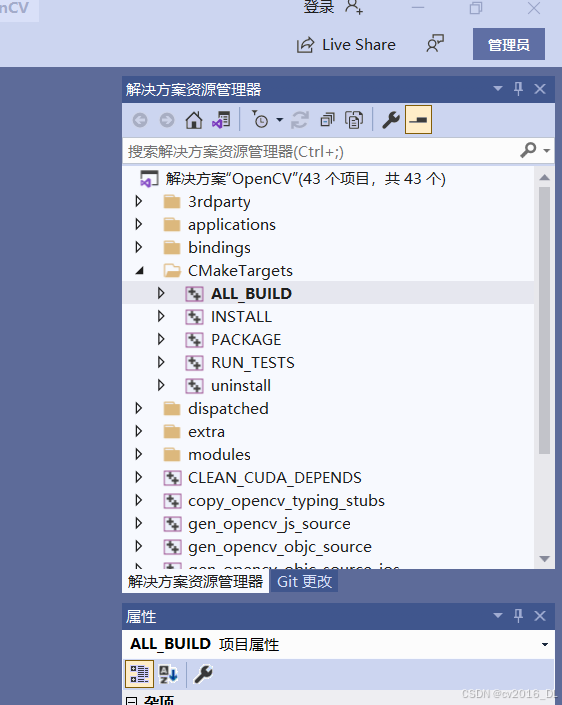The height and width of the screenshot is (705, 562).
Task: Open the pending changes filter clock icon
Action: (x=260, y=120)
